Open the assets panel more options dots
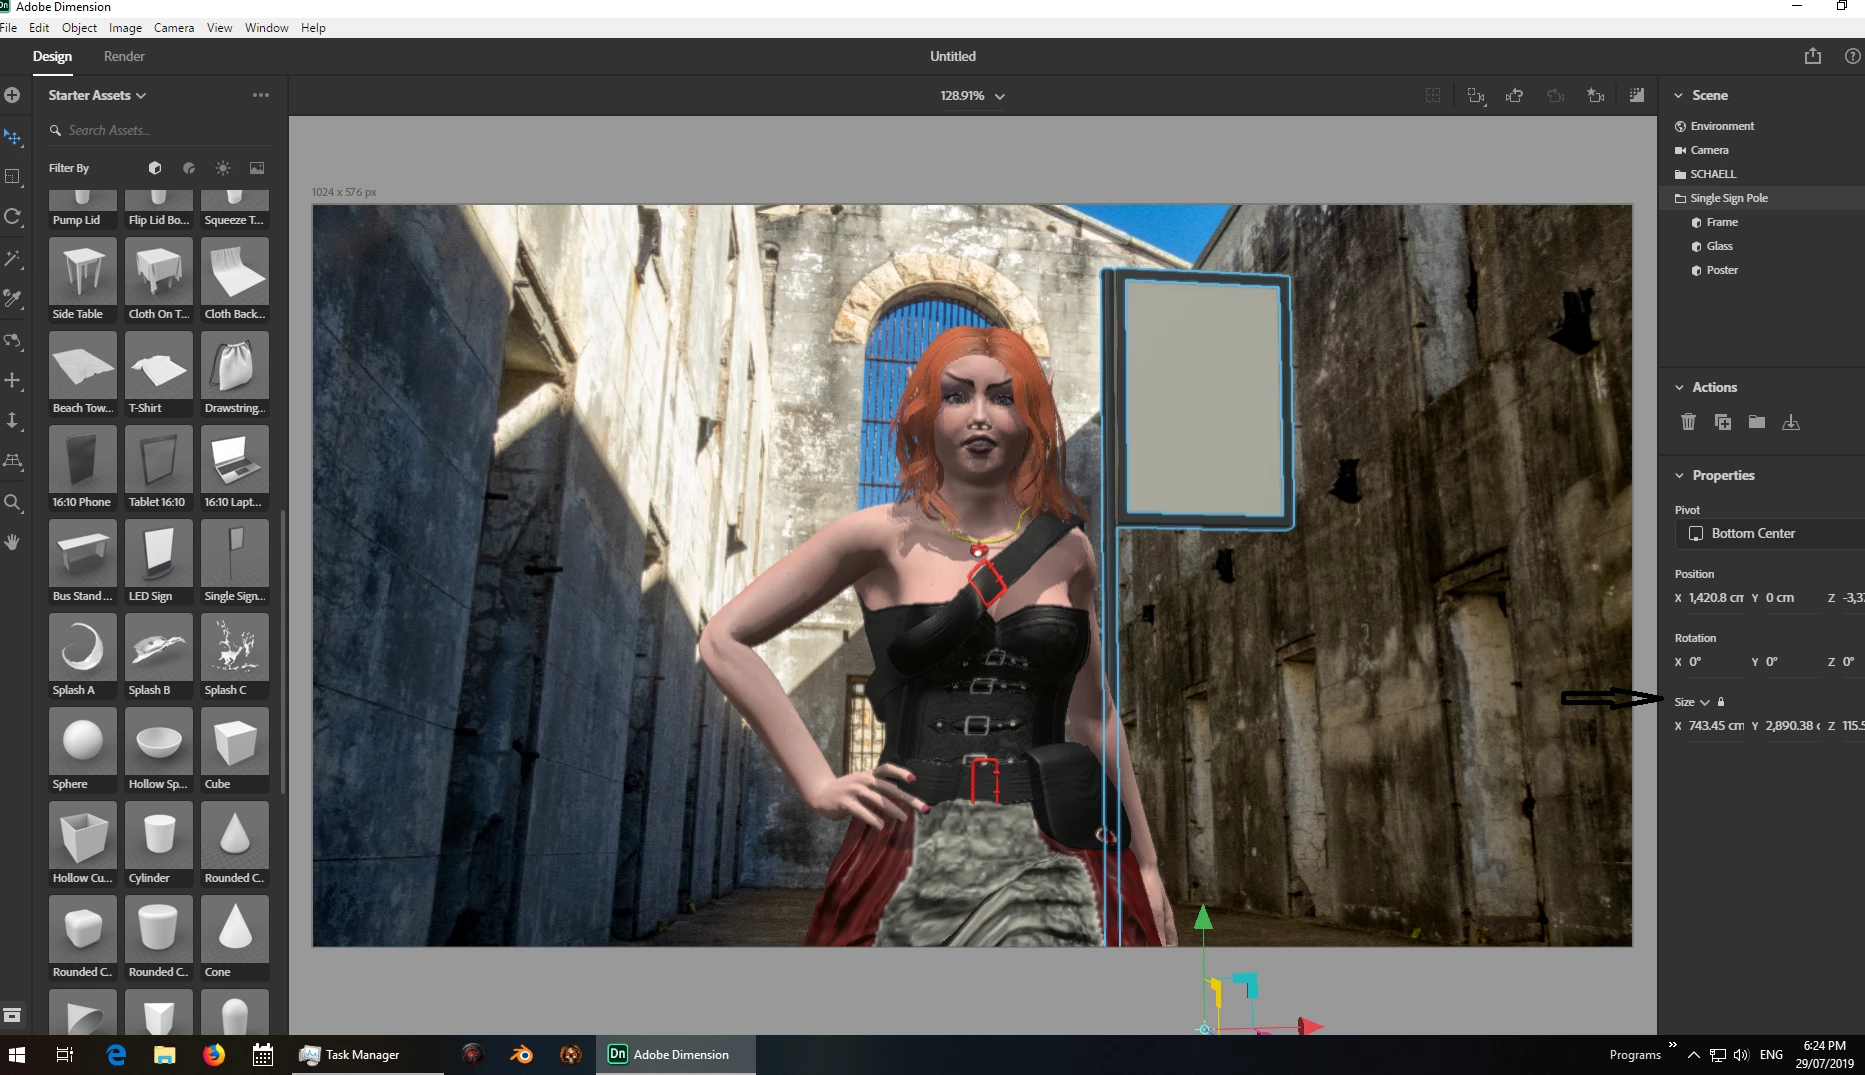This screenshot has width=1865, height=1075. coord(261,95)
